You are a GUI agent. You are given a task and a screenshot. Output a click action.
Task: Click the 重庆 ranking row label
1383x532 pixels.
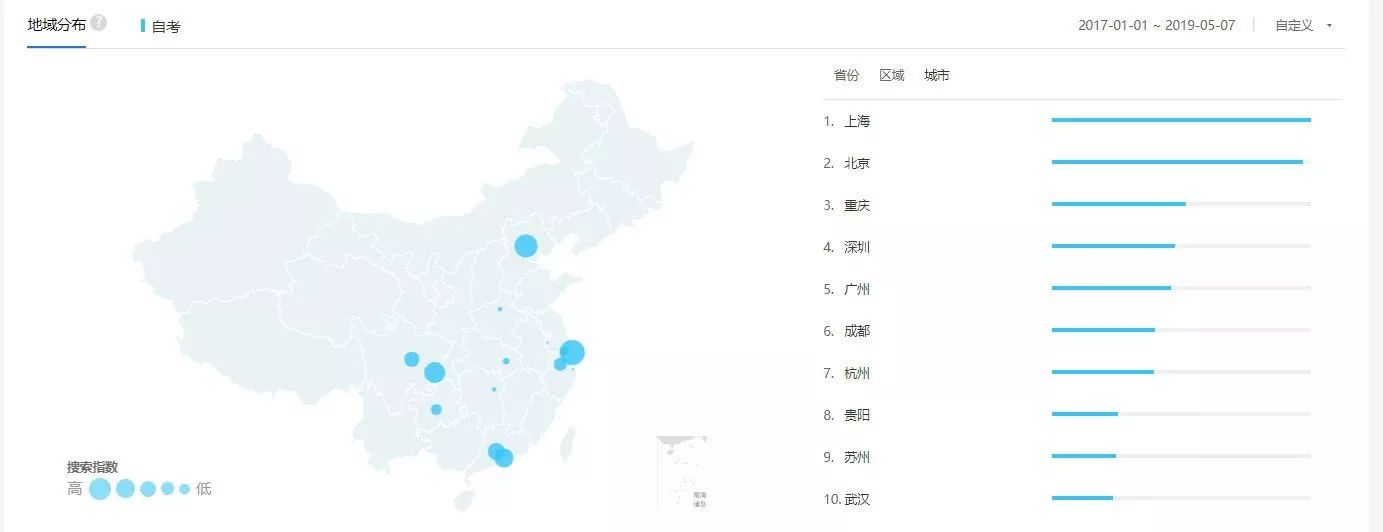(857, 205)
